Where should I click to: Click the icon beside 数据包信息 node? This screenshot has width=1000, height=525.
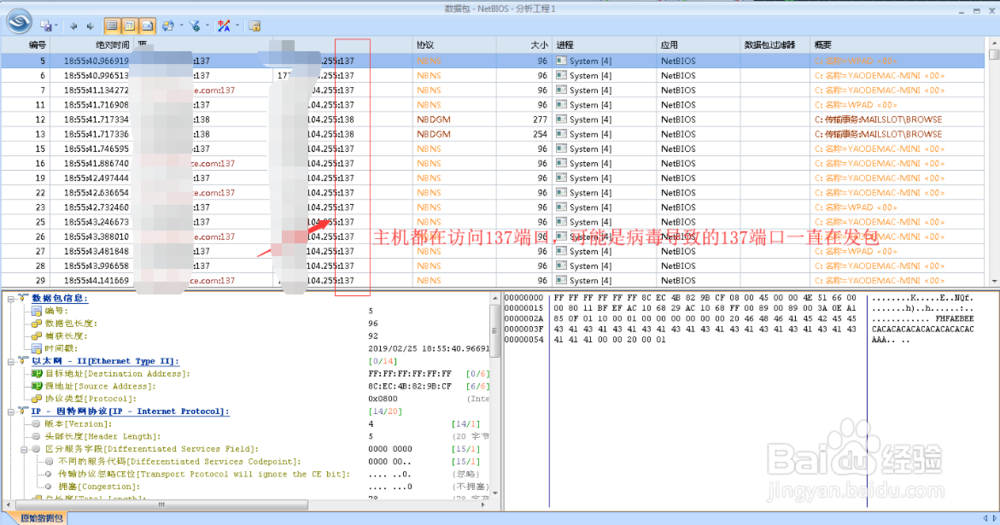click(24, 298)
